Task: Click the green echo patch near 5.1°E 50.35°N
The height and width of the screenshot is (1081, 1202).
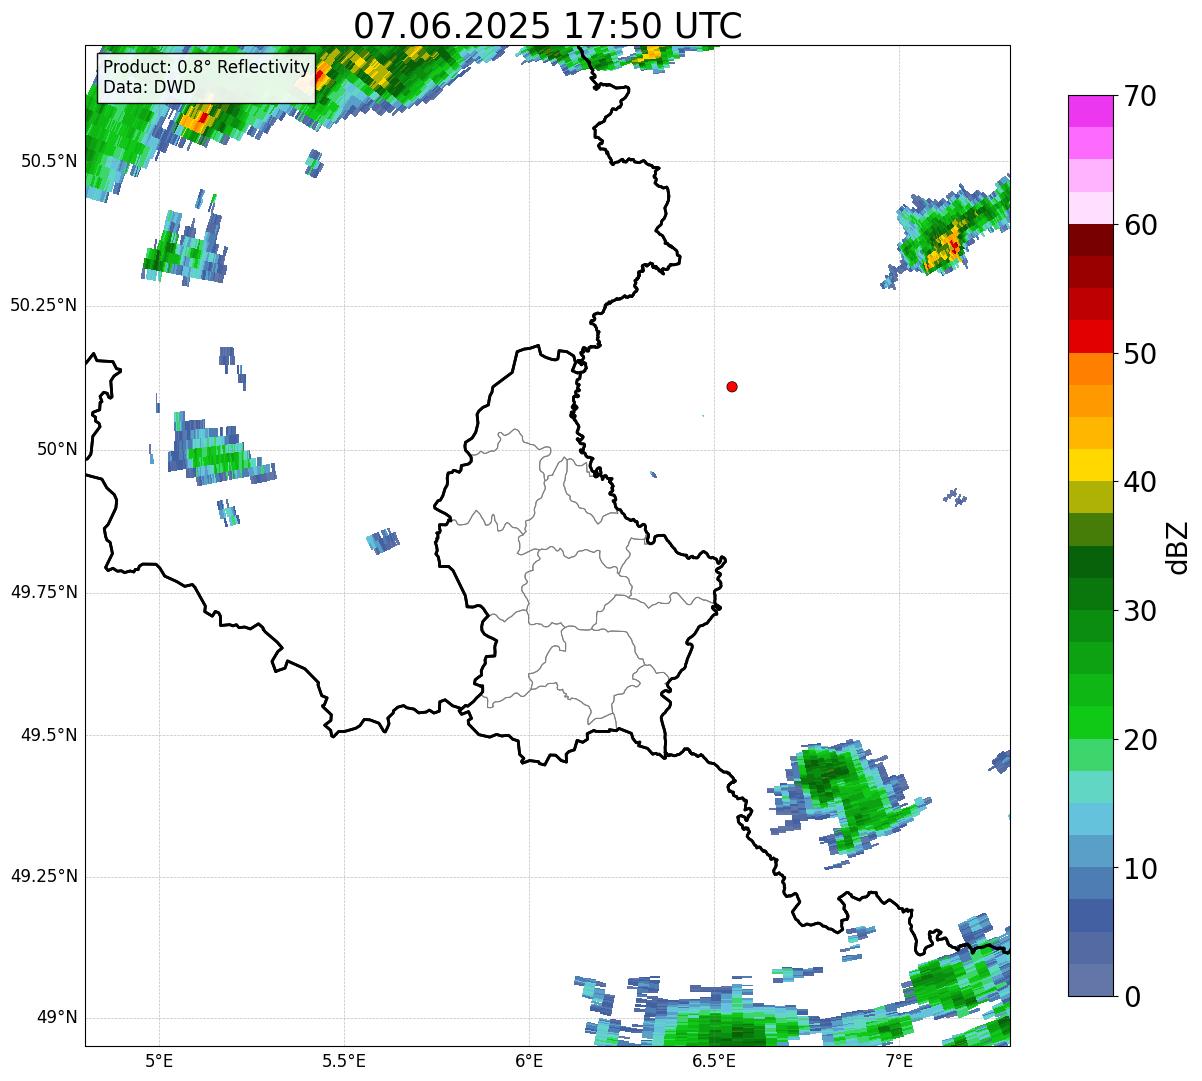Action: tap(187, 245)
